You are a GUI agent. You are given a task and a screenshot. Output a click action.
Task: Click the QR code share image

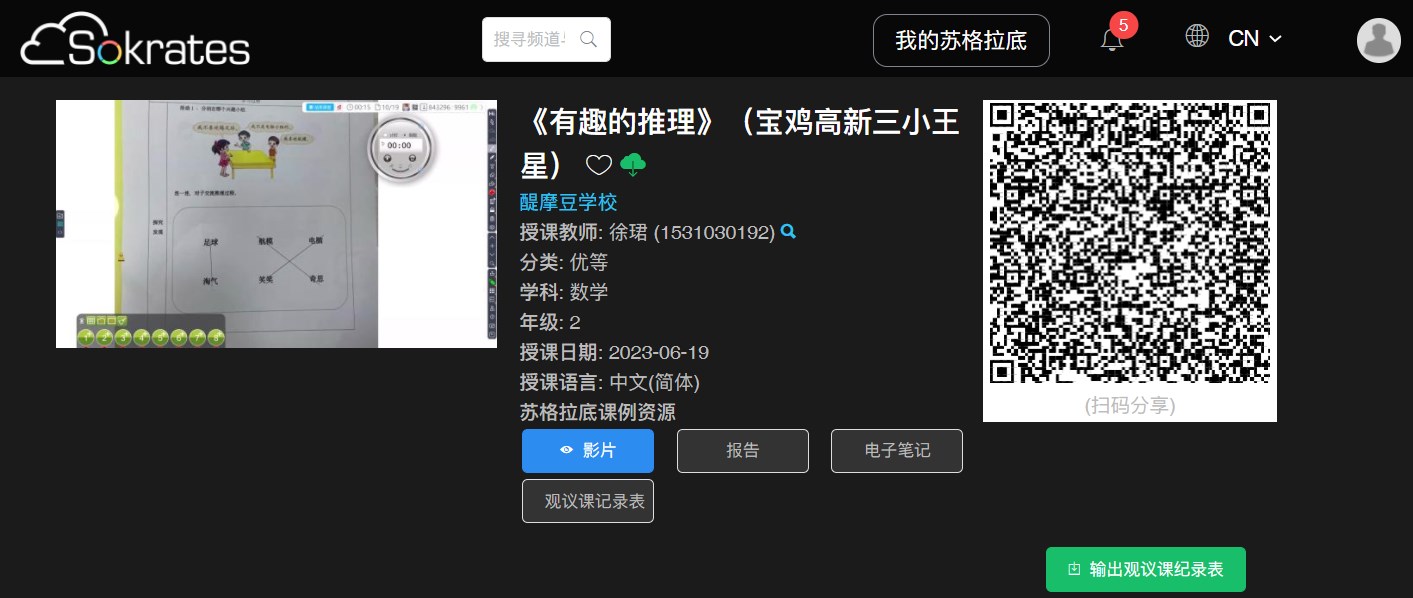[1130, 243]
